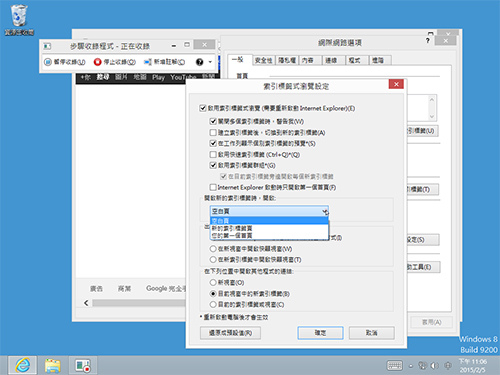The height and width of the screenshot is (375, 500).
Task: Click the (E) button in Internet Options
Action: [423, 267]
